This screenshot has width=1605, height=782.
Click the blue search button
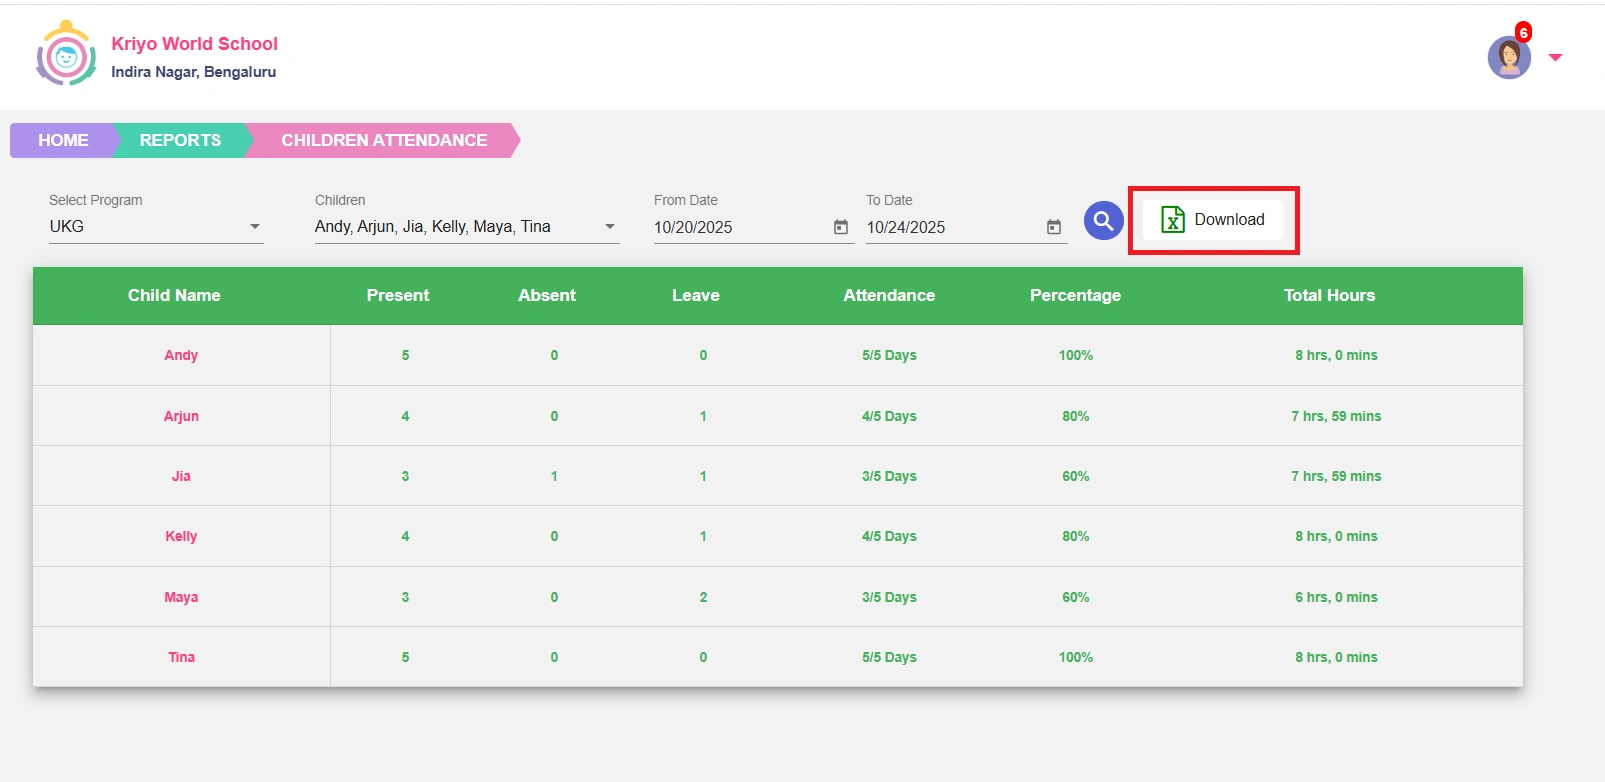1104,220
